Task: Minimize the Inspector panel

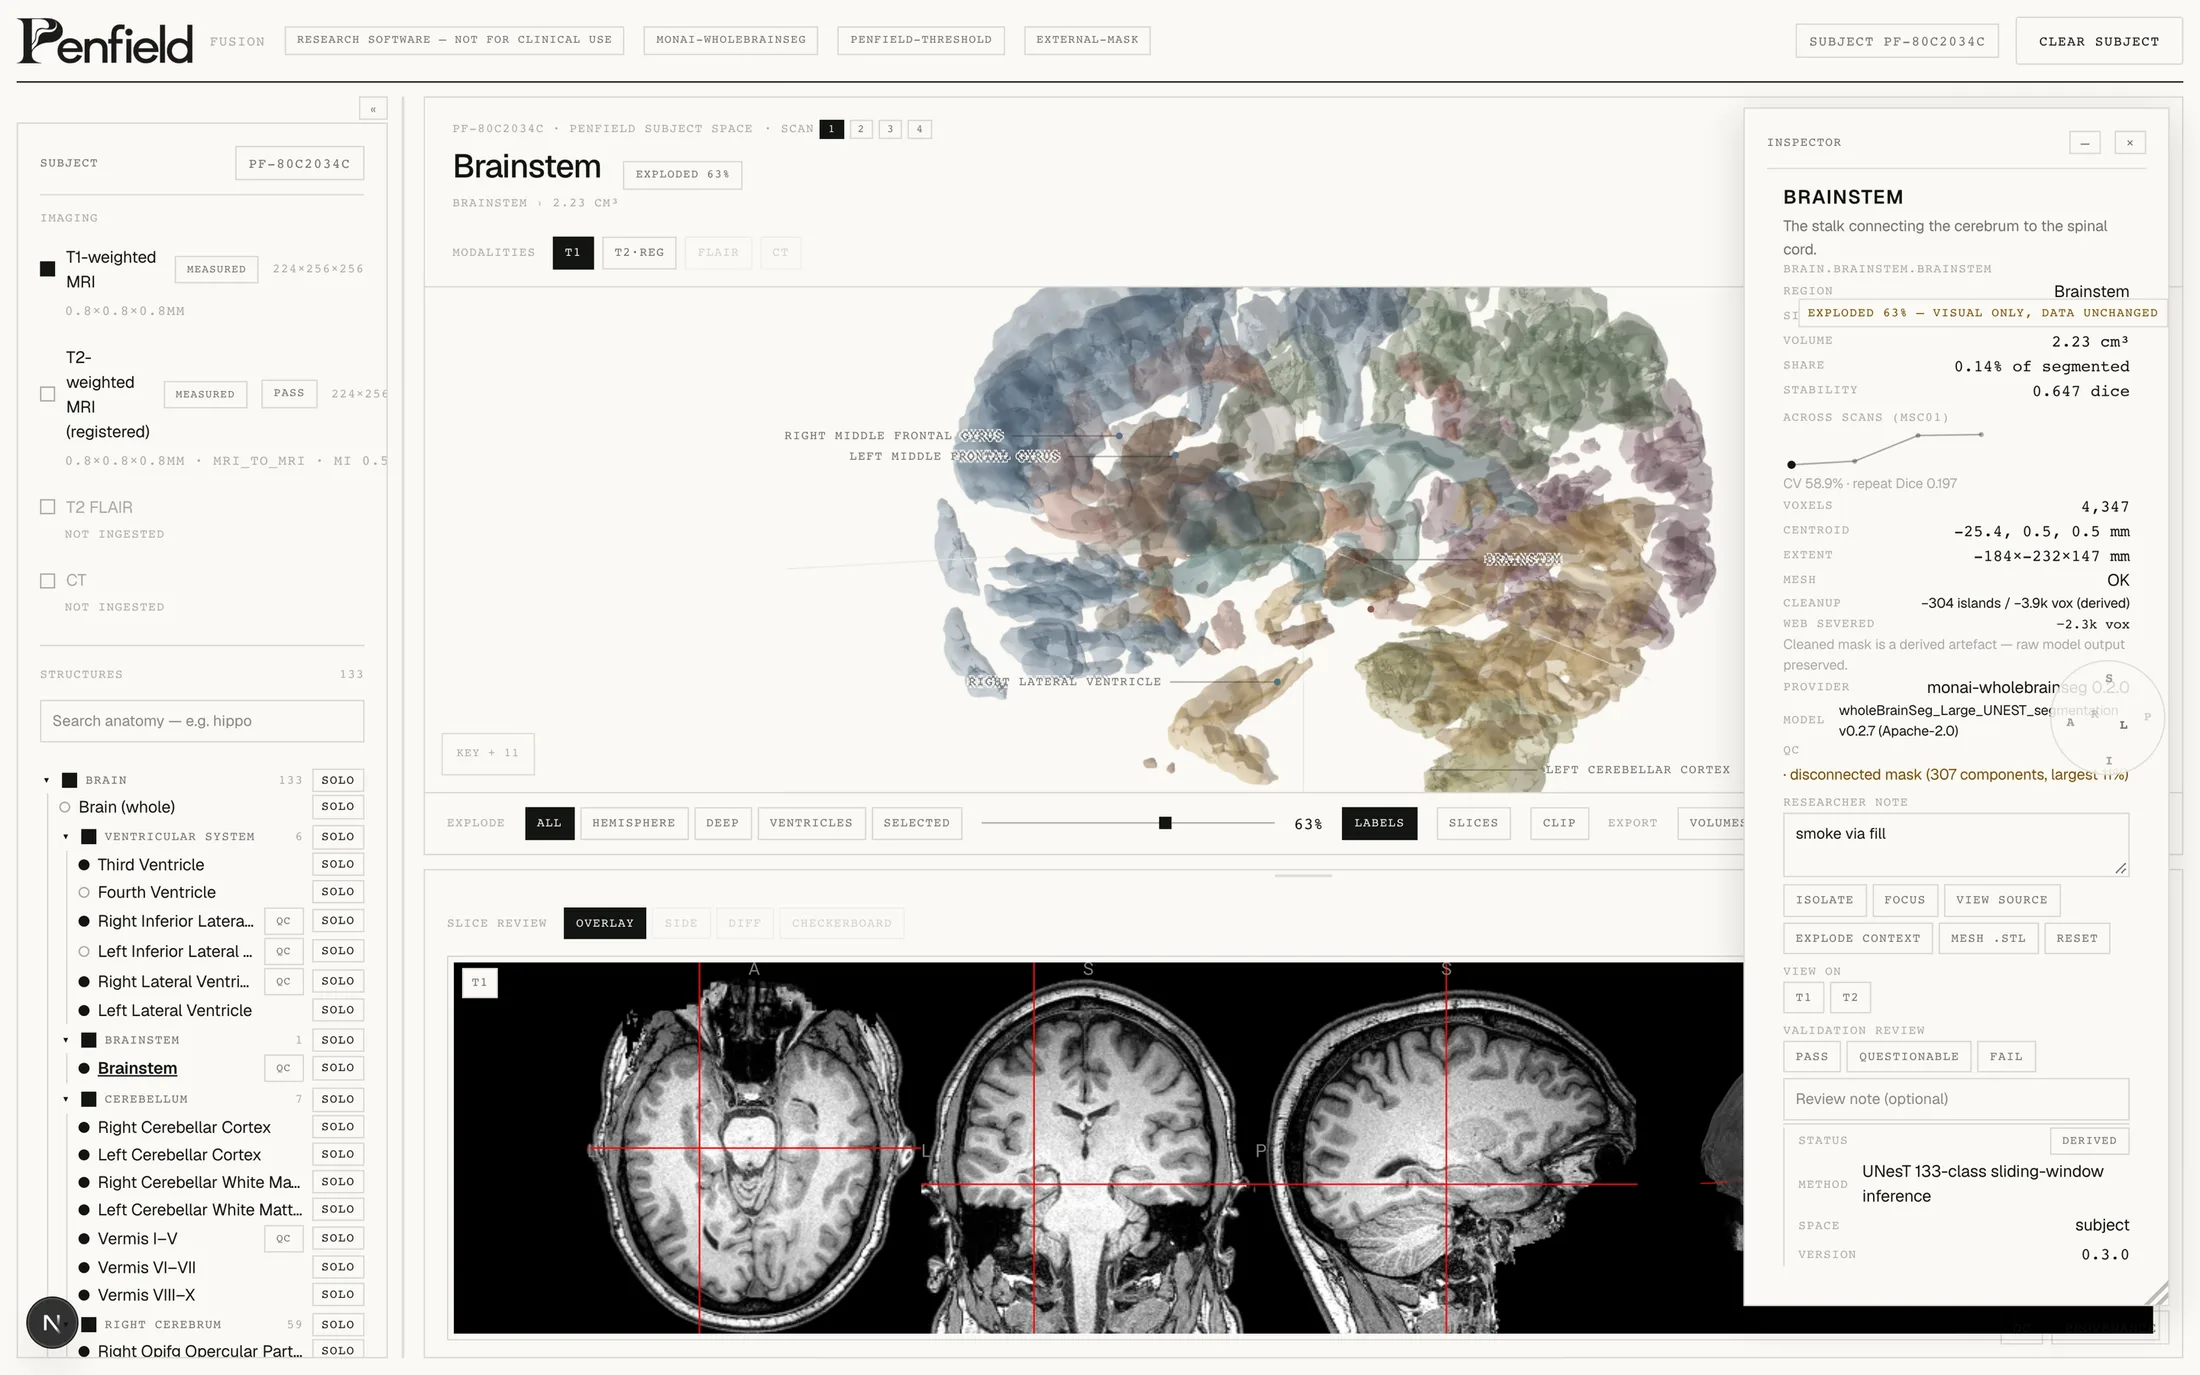Action: click(2084, 143)
